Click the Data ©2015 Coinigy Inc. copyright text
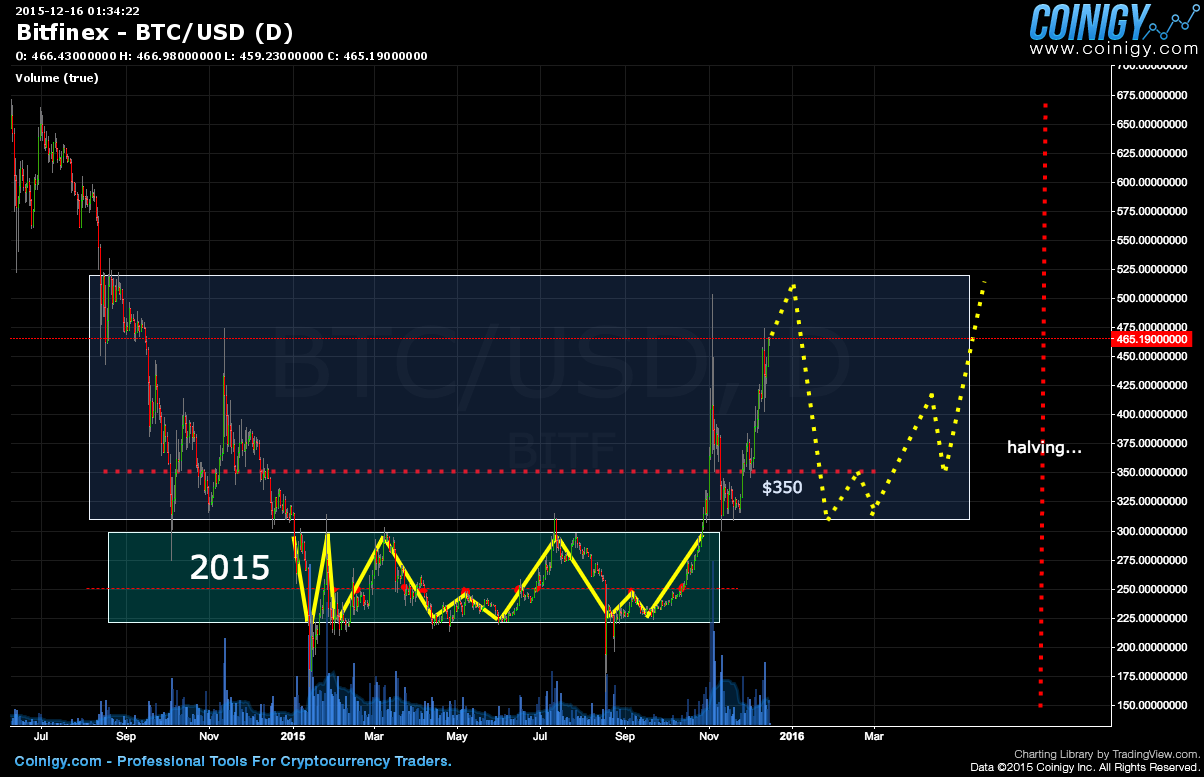The image size is (1204, 777). [x=1084, y=767]
